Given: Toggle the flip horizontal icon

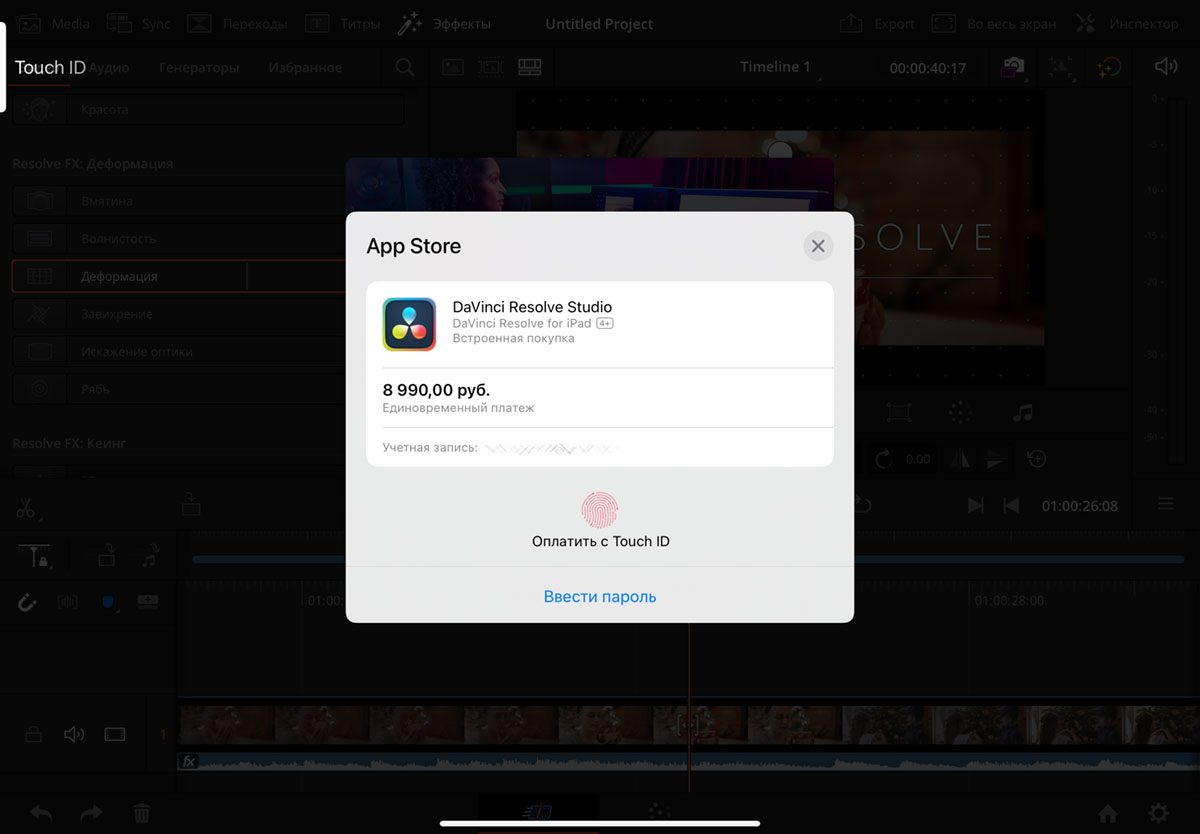Looking at the screenshot, I should point(960,459).
